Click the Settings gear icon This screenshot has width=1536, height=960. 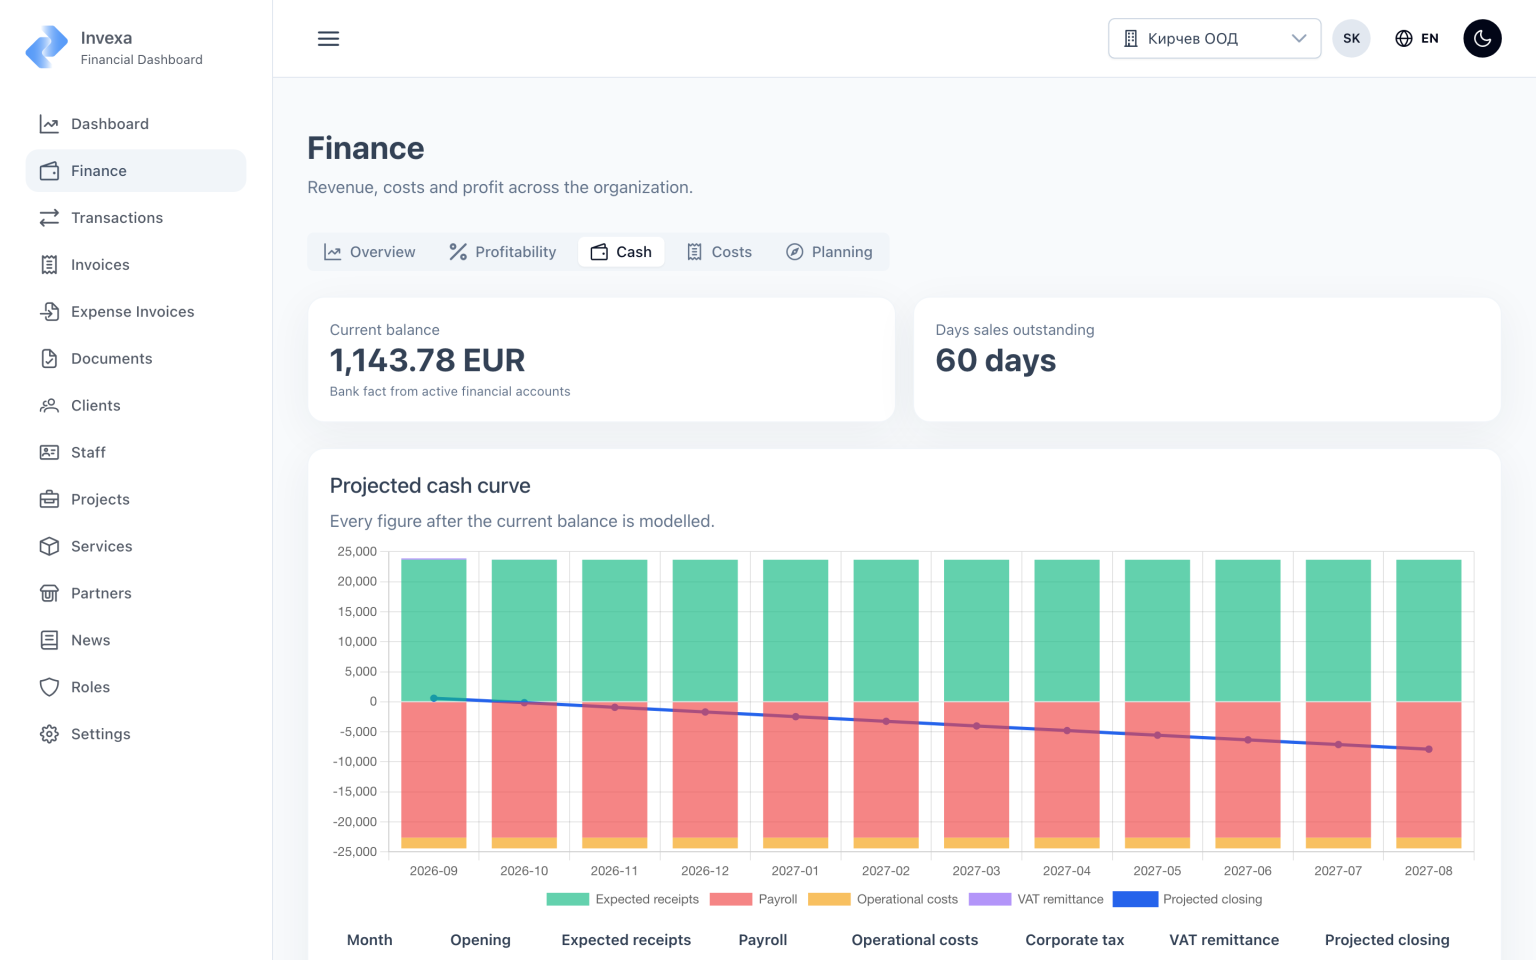coord(49,735)
